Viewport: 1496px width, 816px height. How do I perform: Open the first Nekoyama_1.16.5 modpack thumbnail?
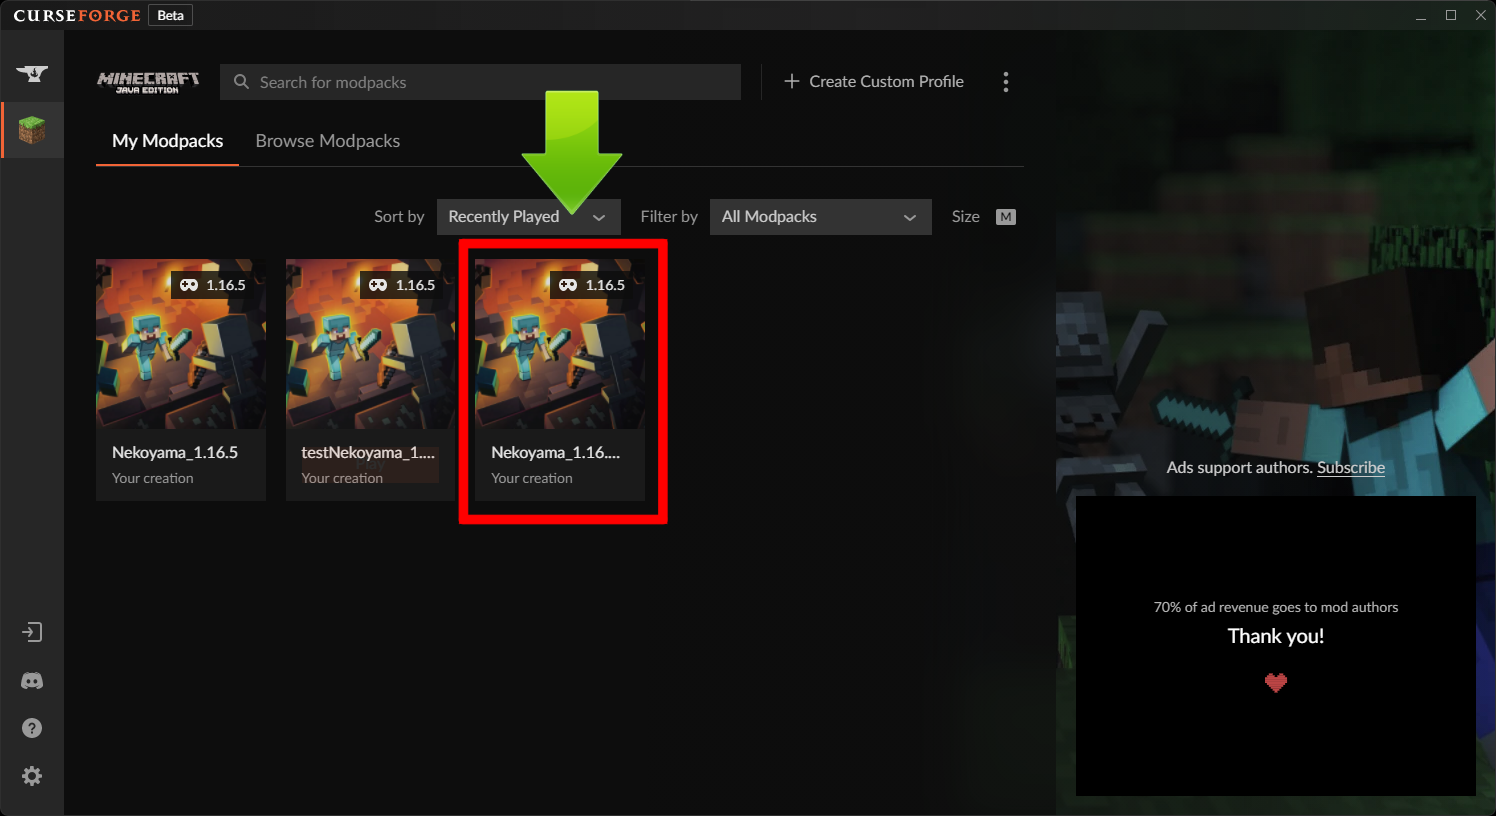point(181,344)
